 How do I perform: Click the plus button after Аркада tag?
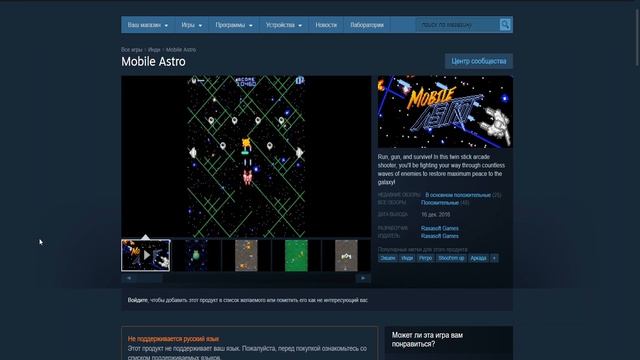(x=494, y=258)
